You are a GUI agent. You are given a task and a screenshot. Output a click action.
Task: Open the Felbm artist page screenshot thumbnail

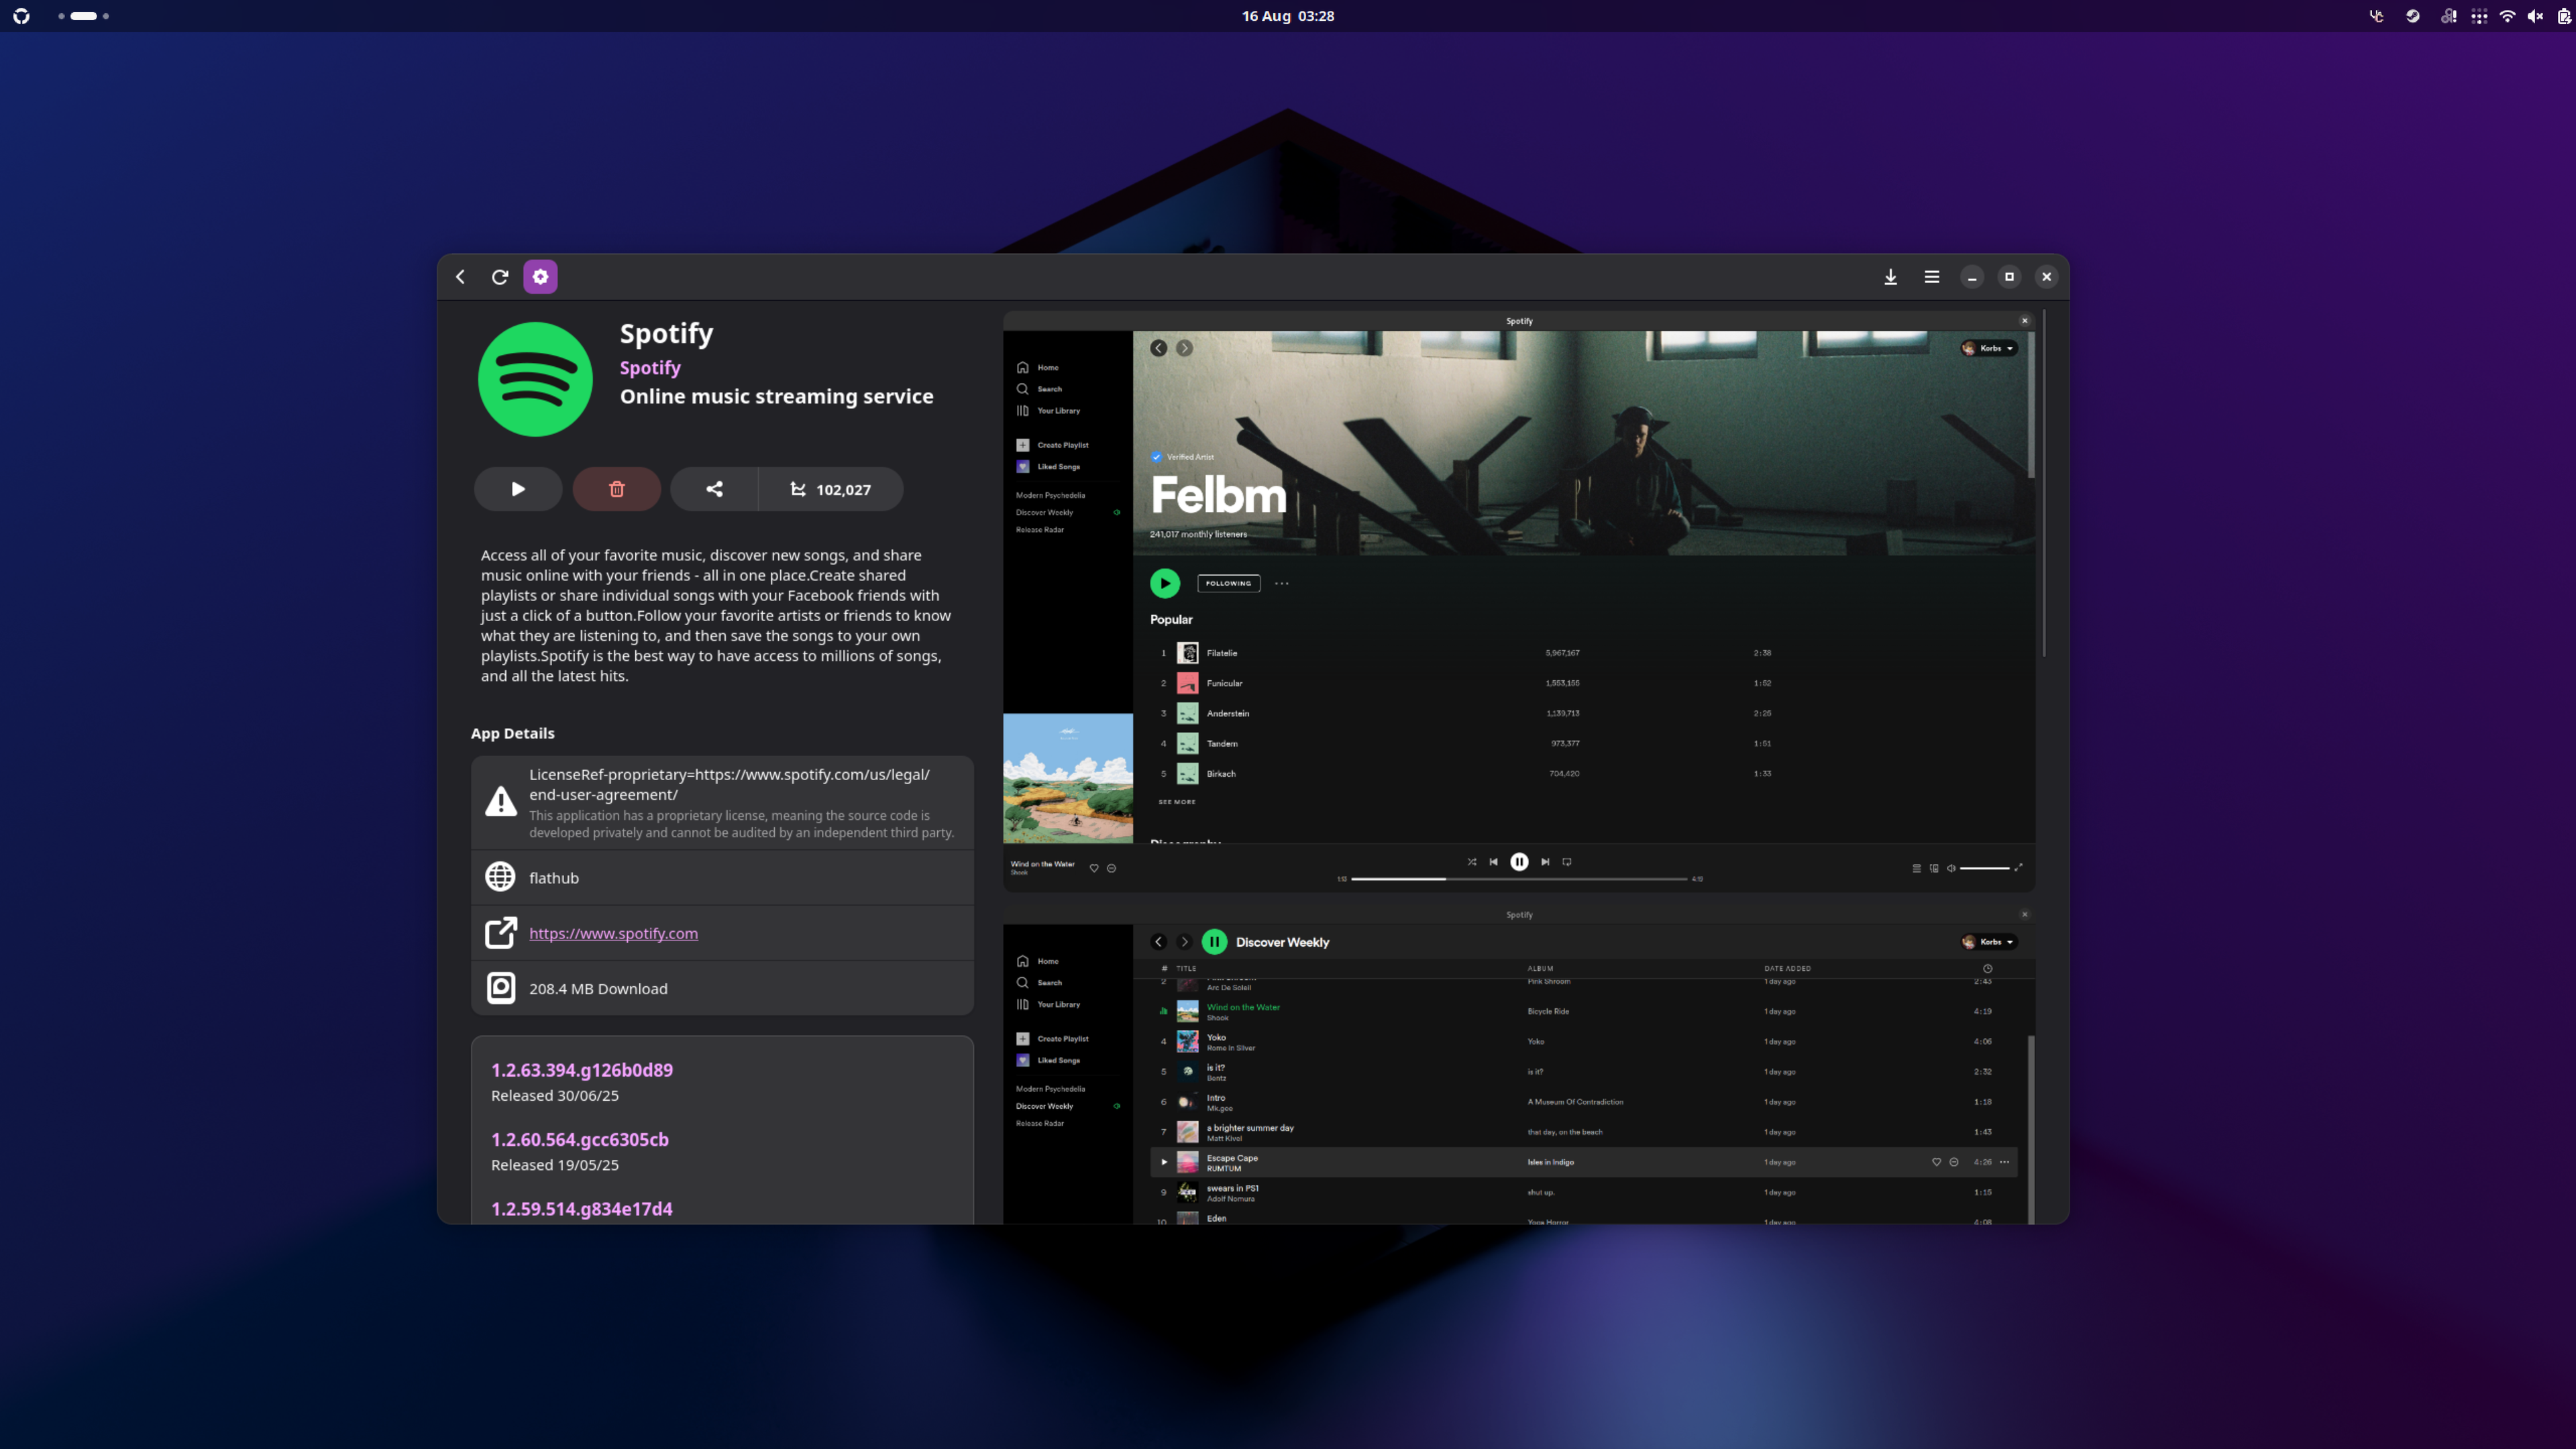(x=1518, y=600)
